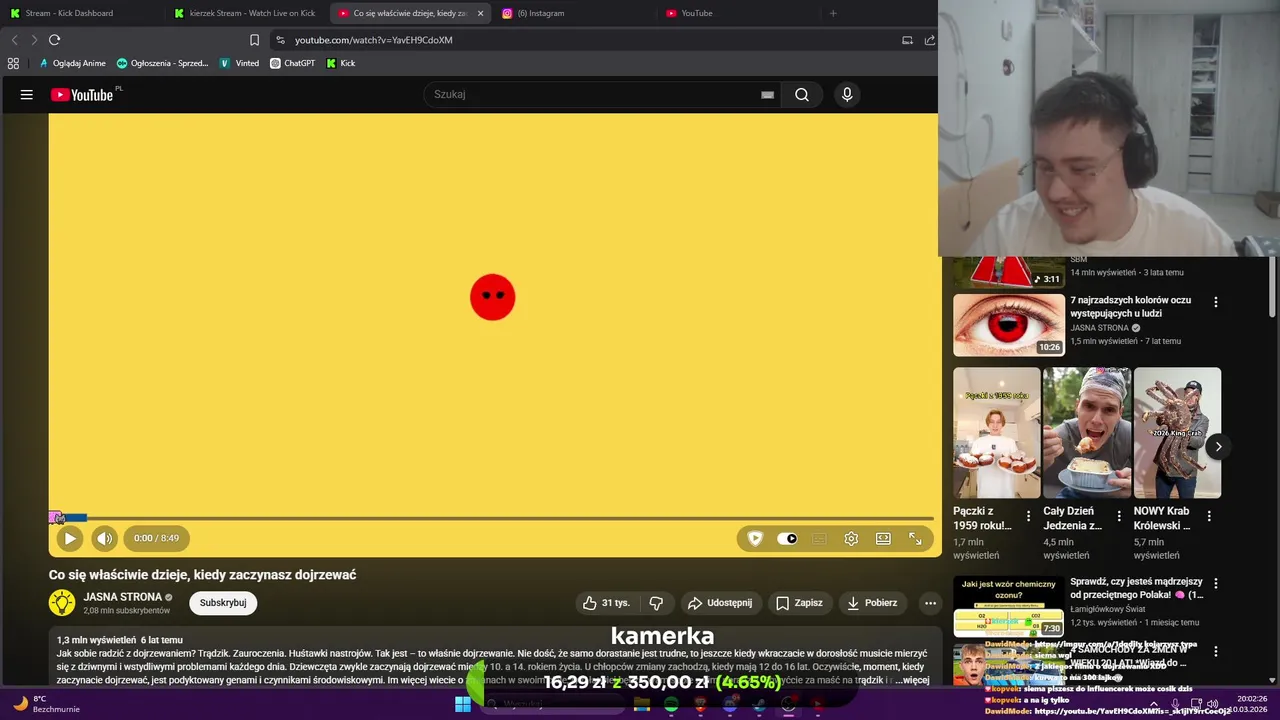Open the NOWY Krab Królewski short thumbnail
Screen dimensions: 1280x720
1177,432
